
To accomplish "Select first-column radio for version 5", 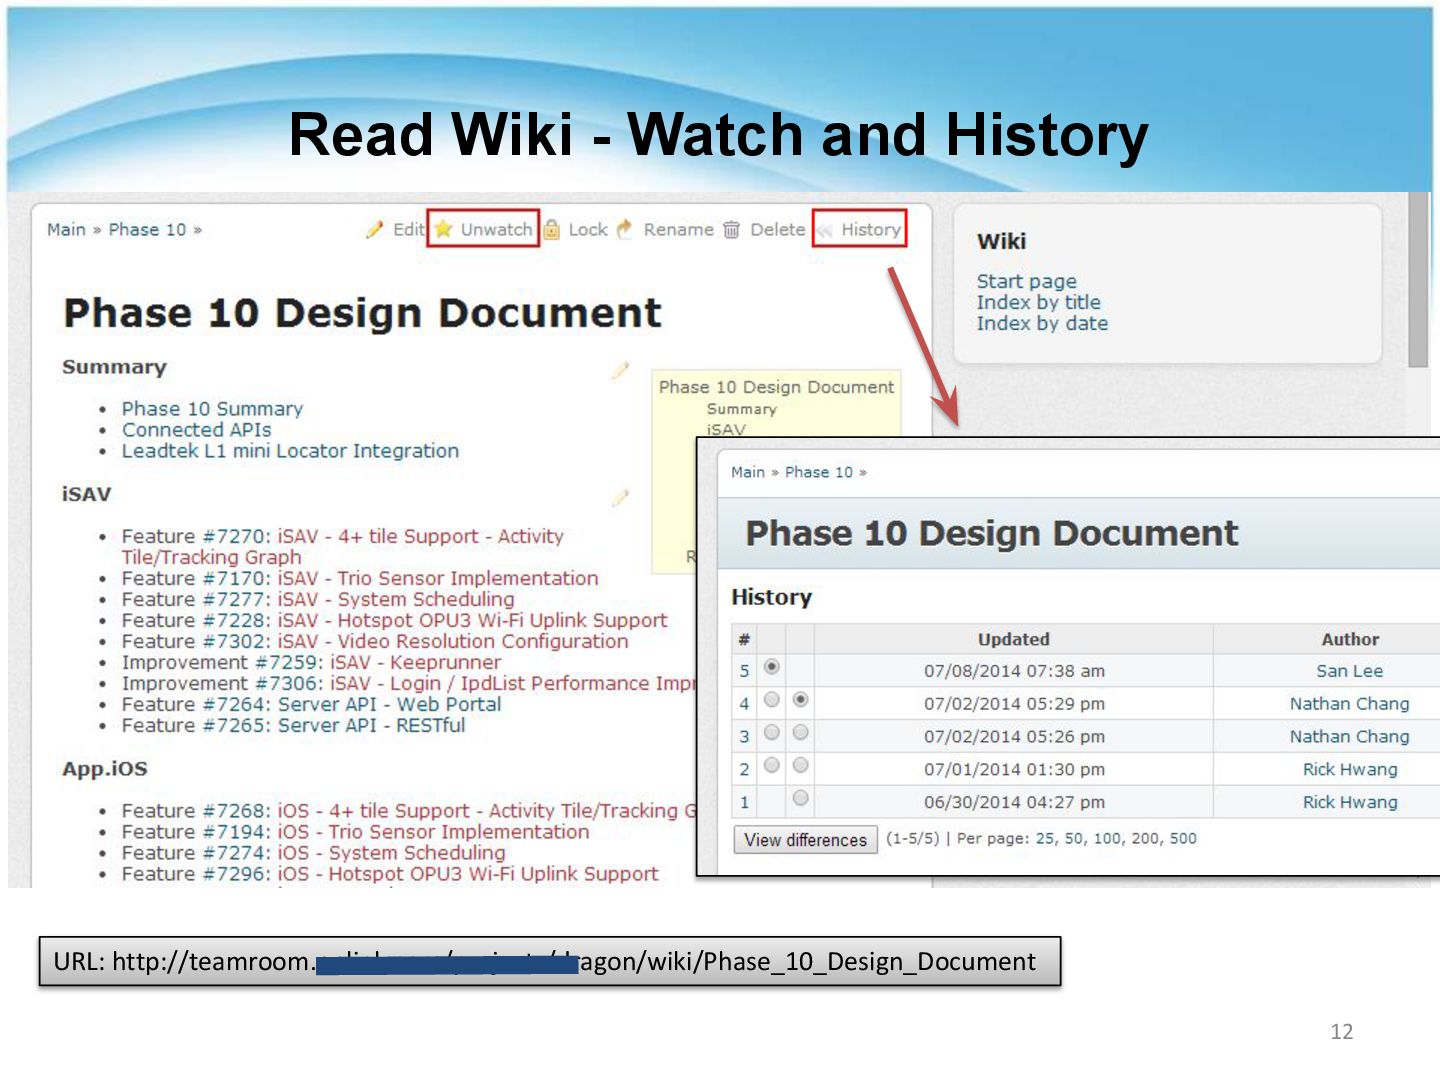I will 772,667.
